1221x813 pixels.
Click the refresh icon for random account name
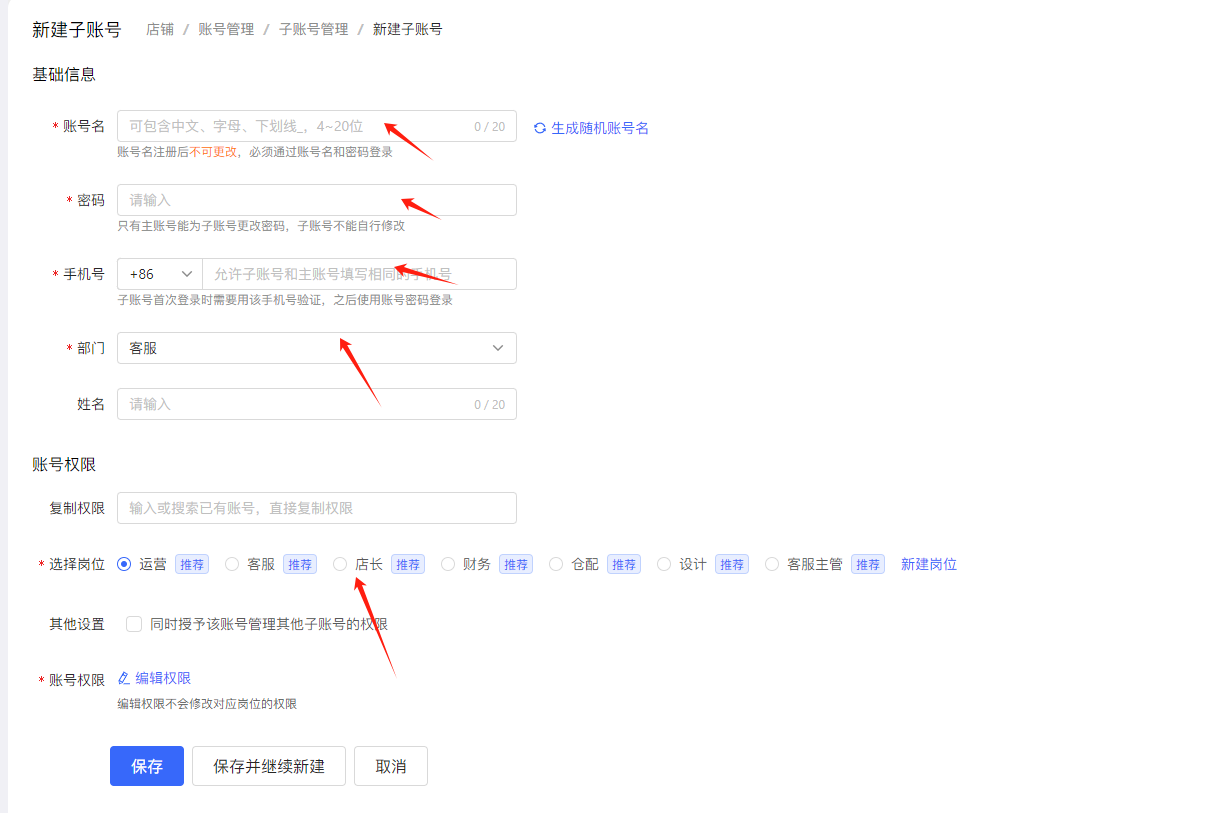pos(540,128)
